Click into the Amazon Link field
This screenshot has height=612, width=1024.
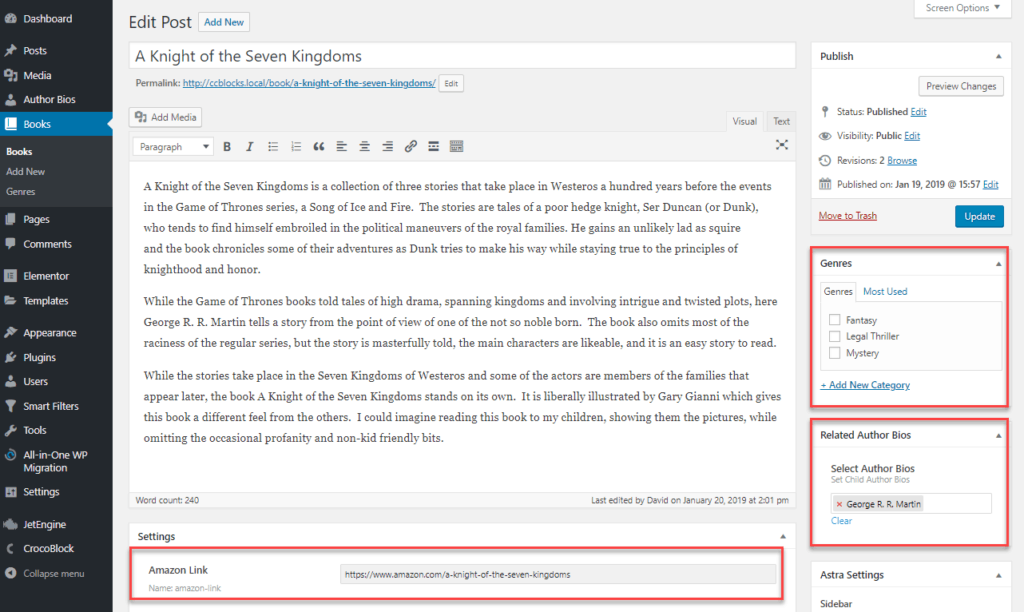click(557, 574)
